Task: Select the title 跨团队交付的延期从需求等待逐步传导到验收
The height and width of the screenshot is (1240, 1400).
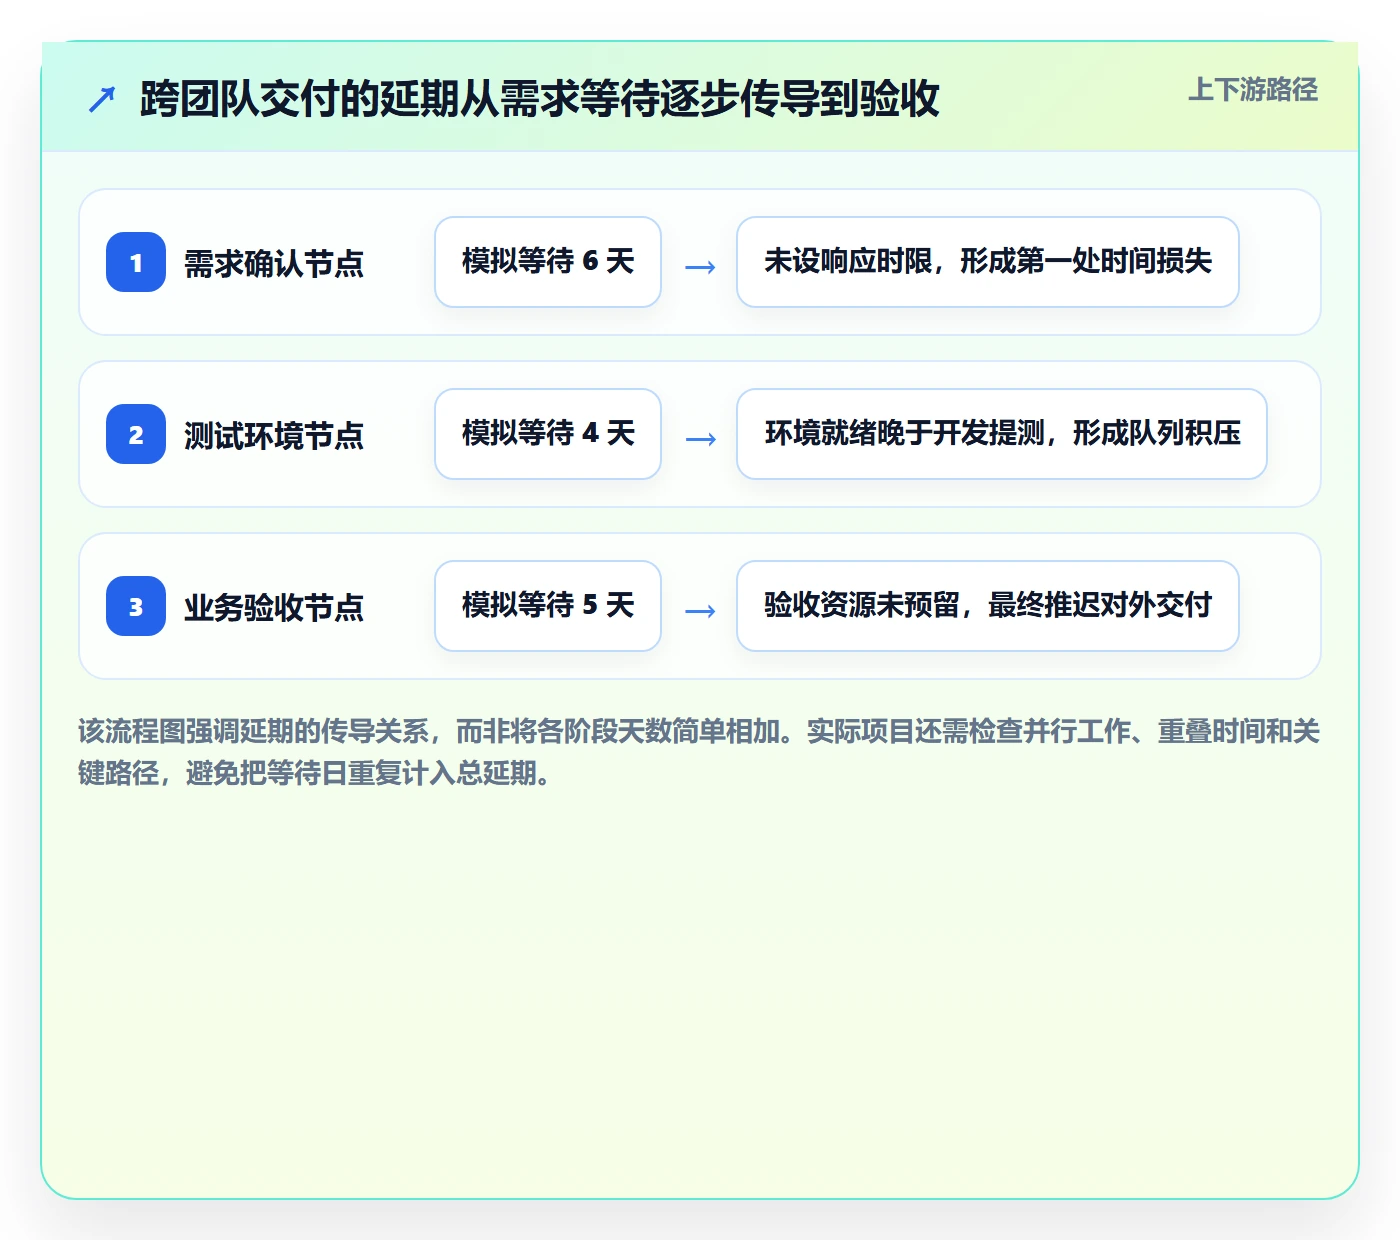Action: pyautogui.click(x=540, y=98)
